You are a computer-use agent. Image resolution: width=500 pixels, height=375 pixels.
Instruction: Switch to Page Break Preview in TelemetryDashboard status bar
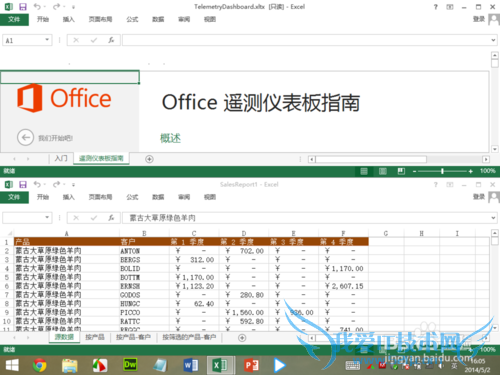[x=401, y=171]
